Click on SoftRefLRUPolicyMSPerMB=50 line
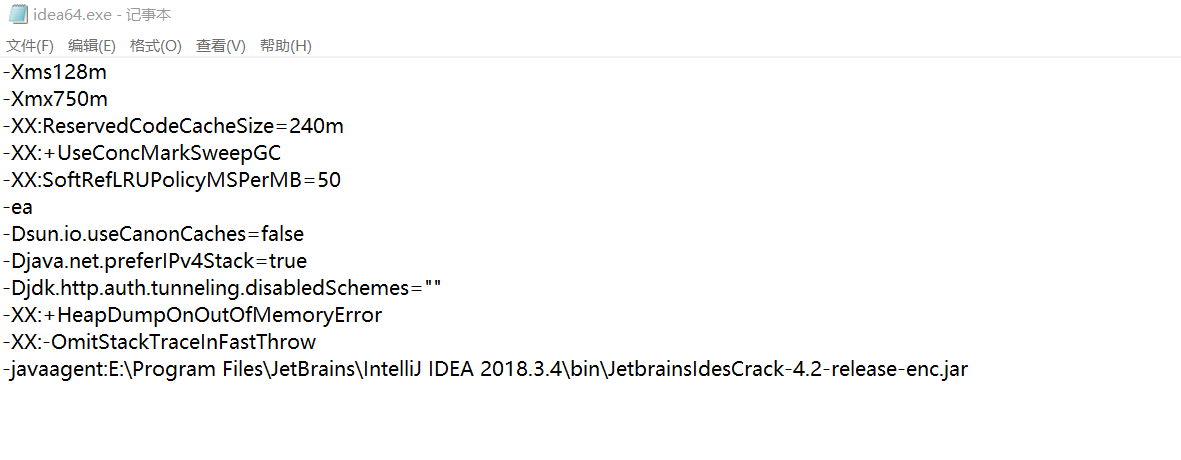 pyautogui.click(x=172, y=181)
